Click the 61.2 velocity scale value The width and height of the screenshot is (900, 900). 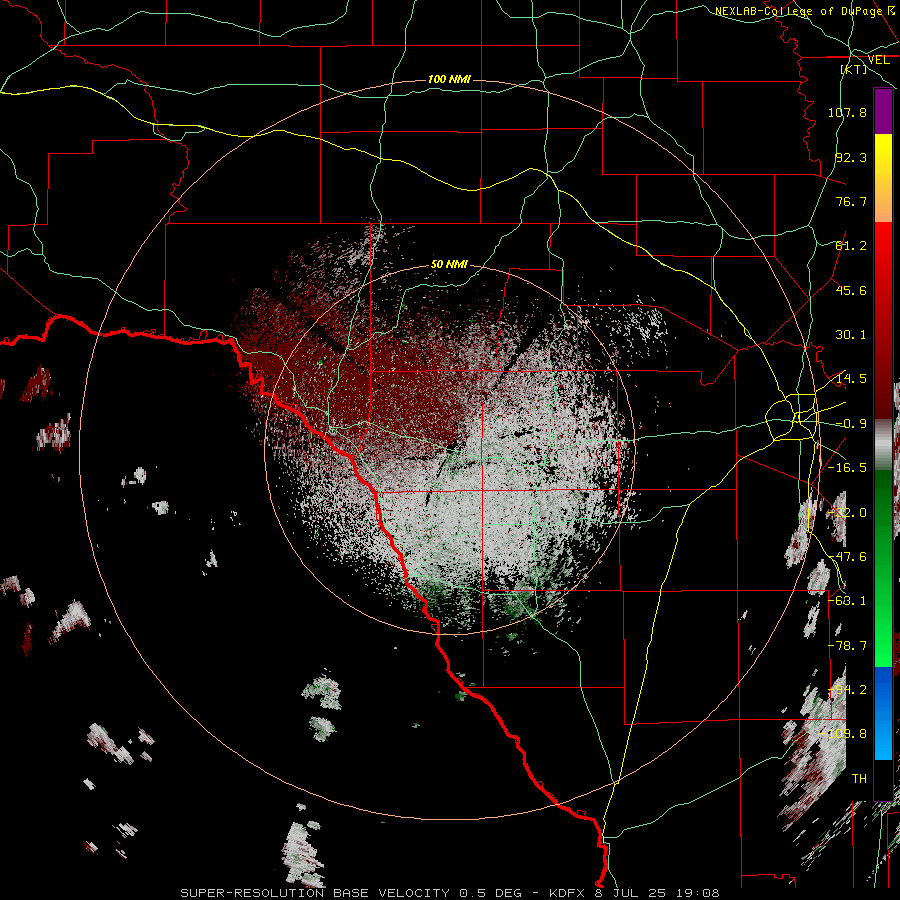click(x=851, y=246)
